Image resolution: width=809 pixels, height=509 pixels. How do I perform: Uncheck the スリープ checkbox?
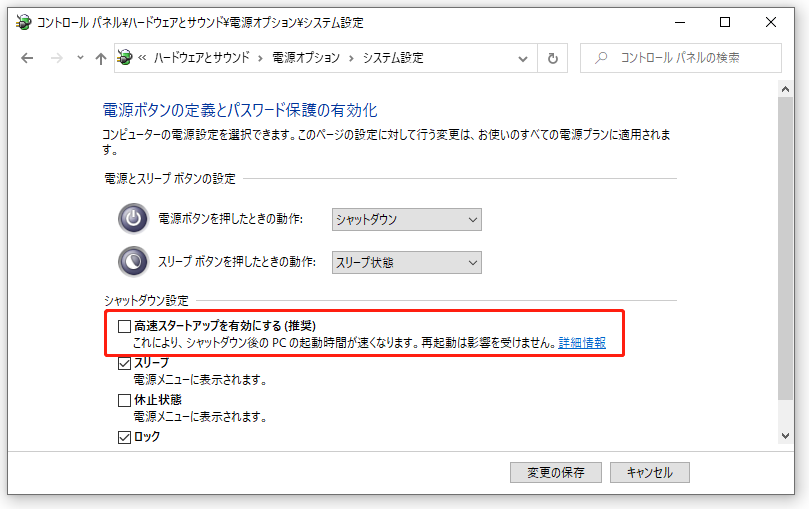tap(124, 364)
